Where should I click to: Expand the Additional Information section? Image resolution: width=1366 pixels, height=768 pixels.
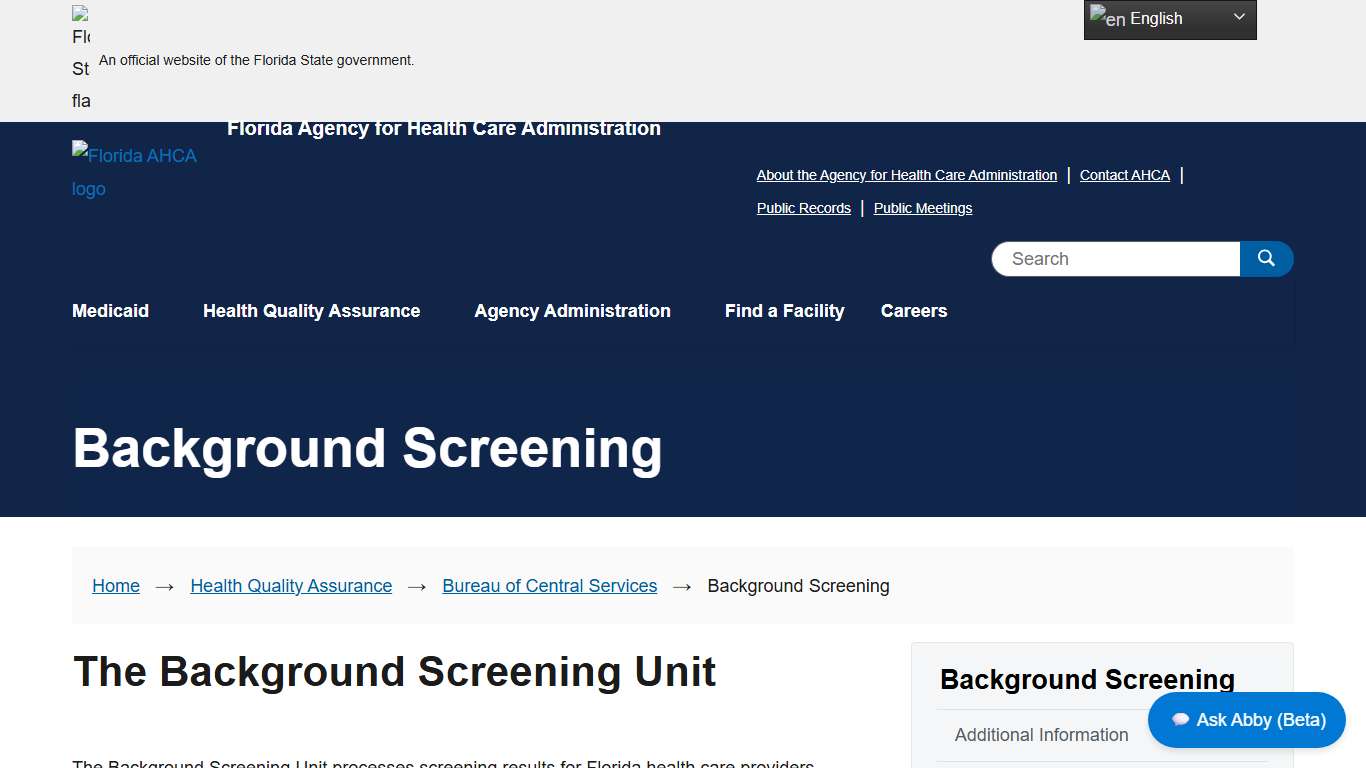tap(1041, 734)
